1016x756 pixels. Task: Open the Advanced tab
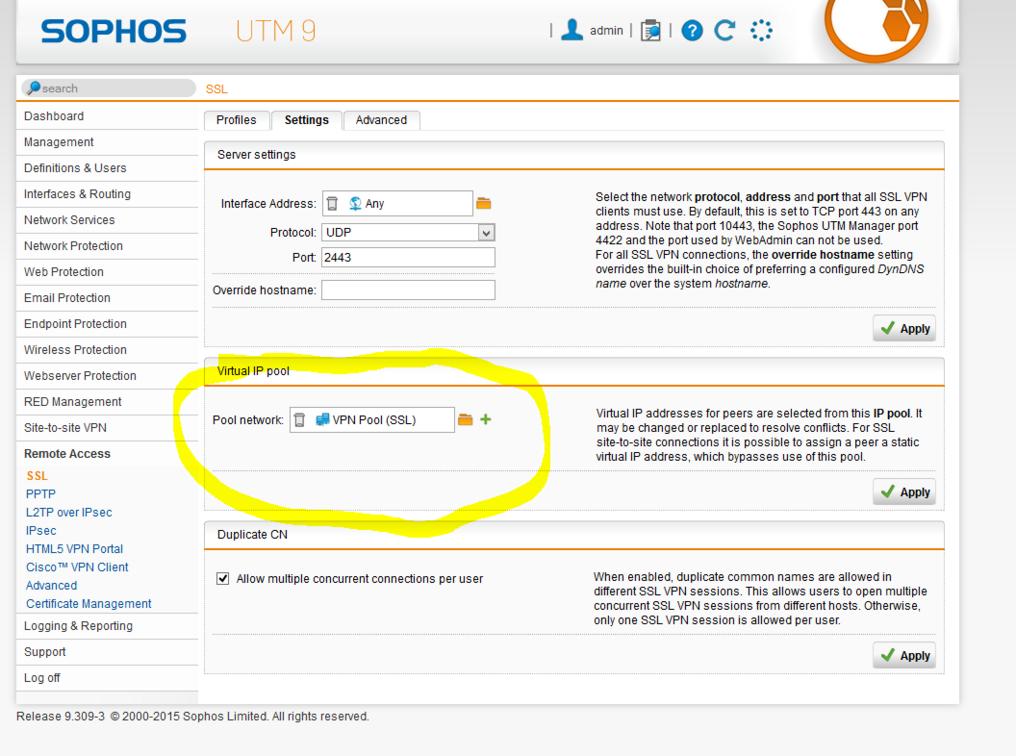click(x=381, y=120)
